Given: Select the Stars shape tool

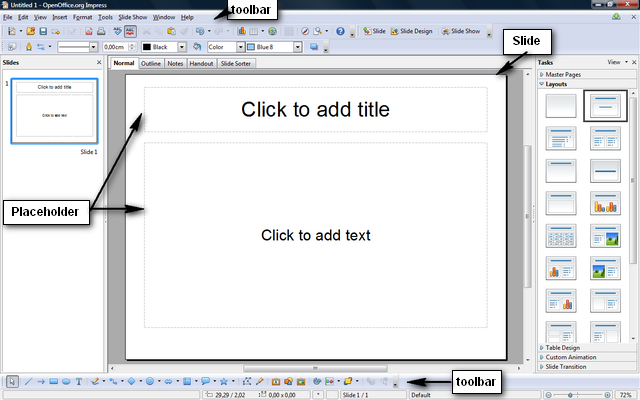Looking at the screenshot, I should 224,382.
